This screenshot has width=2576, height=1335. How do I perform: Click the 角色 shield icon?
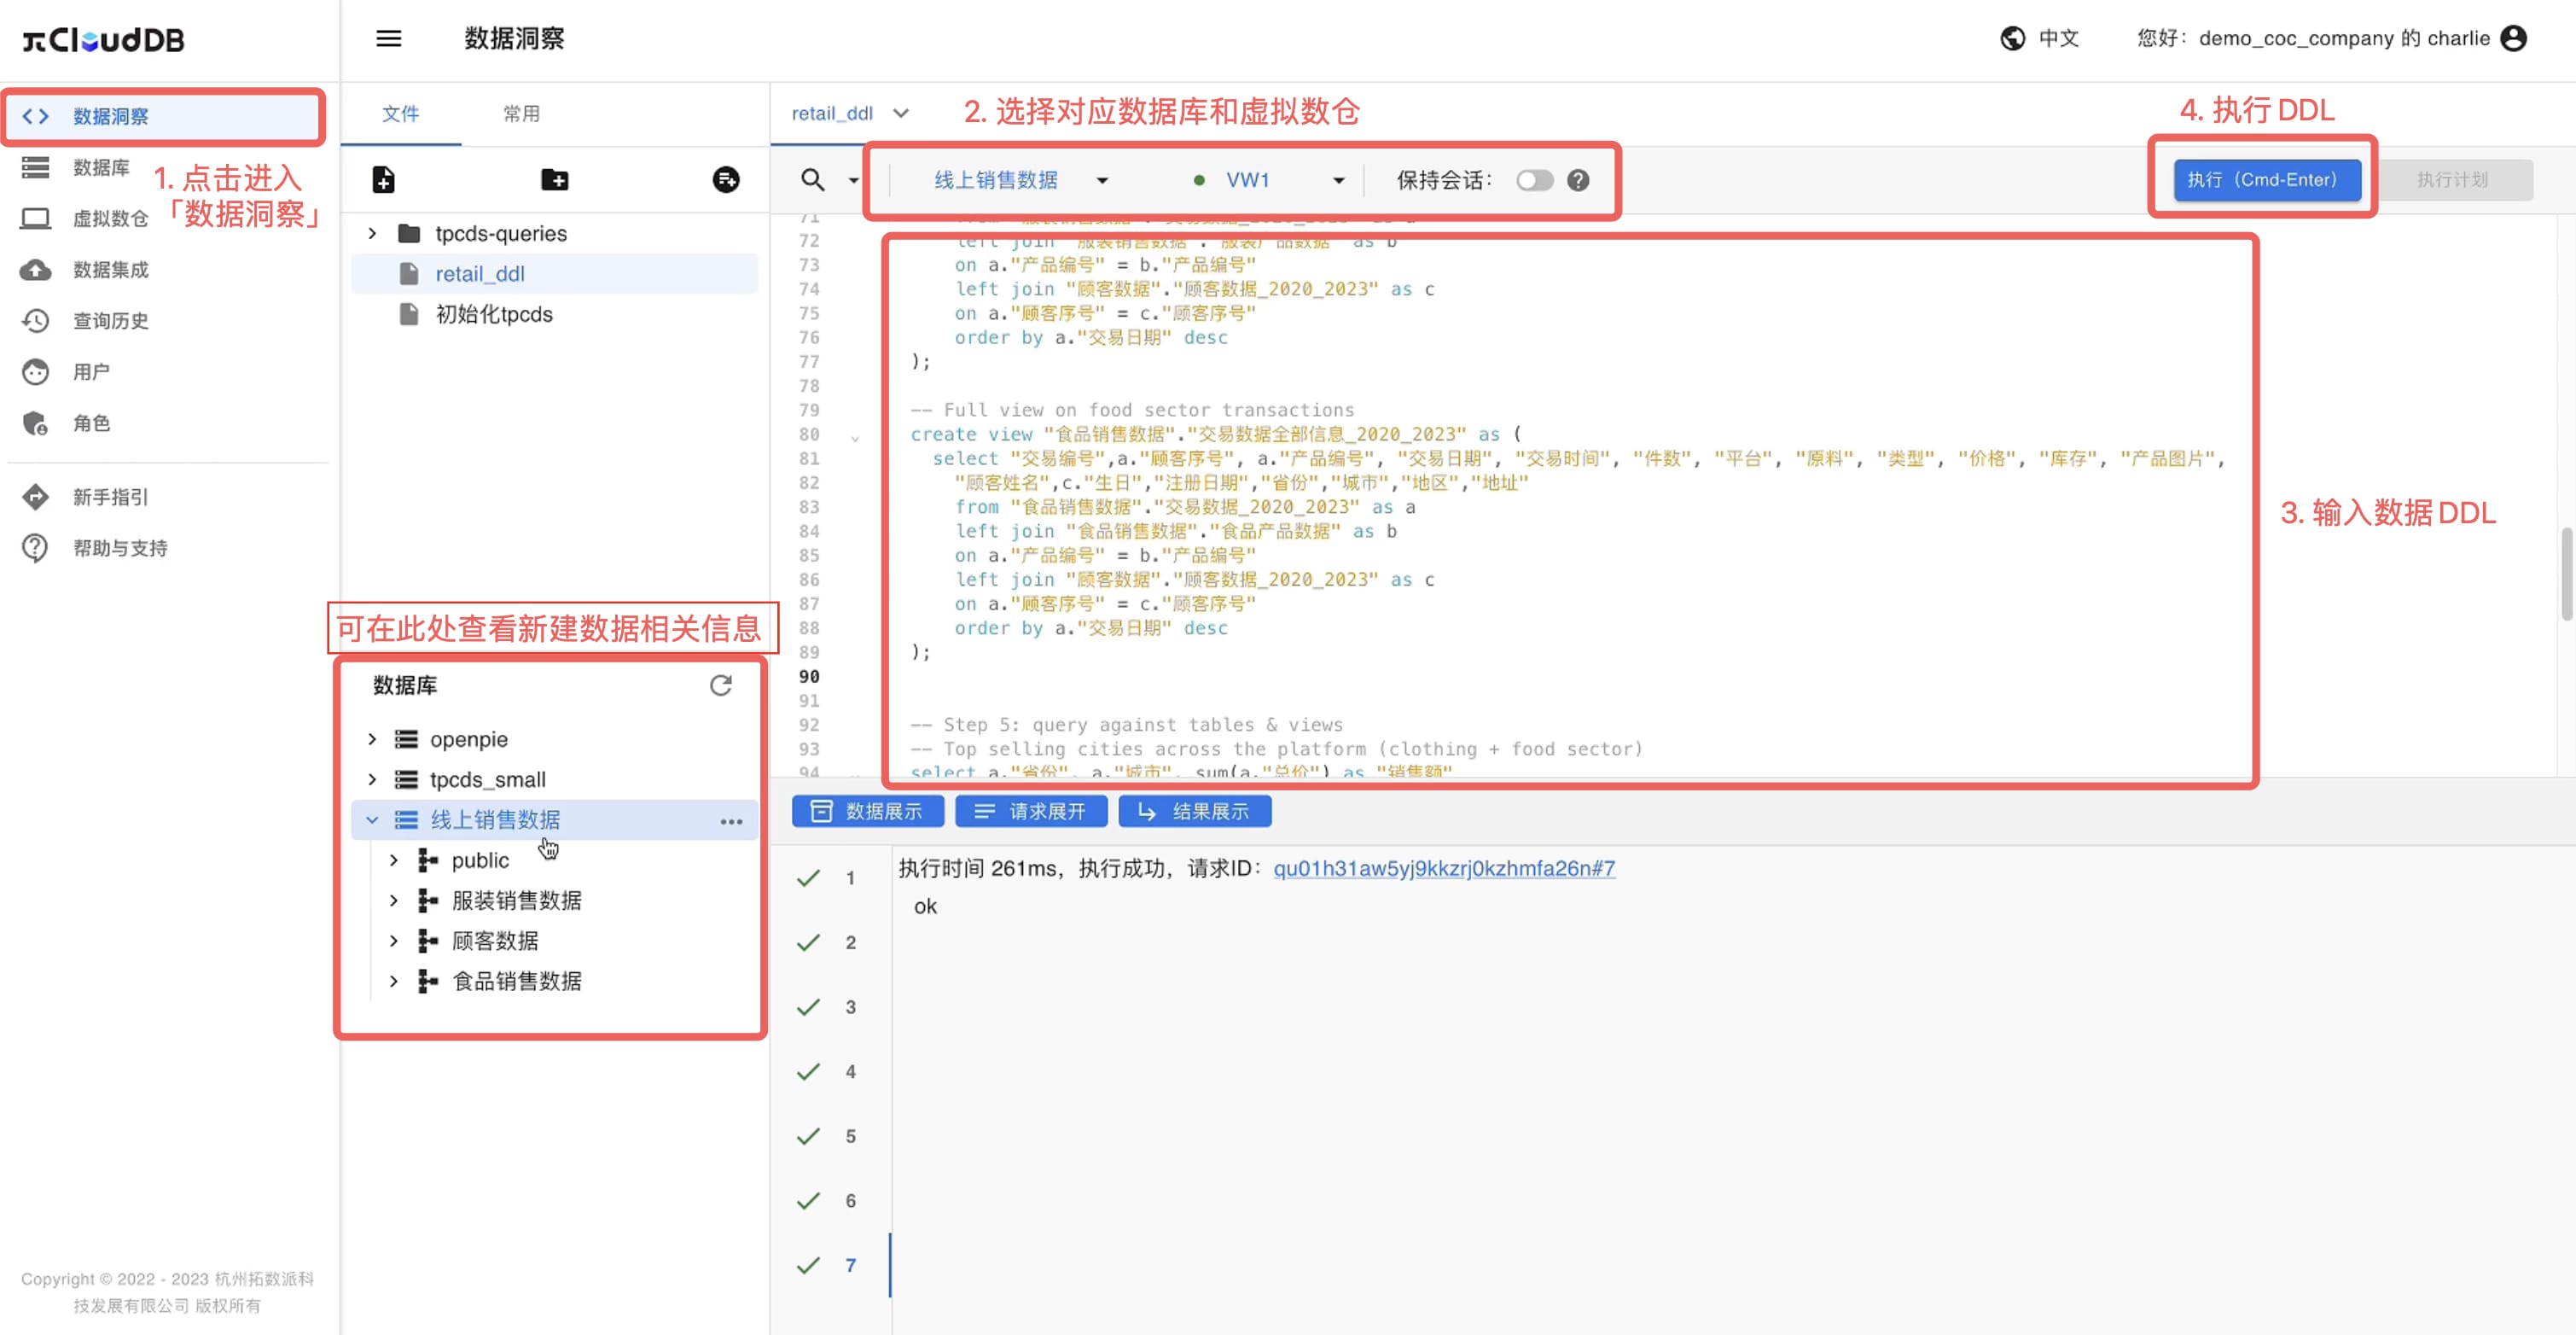coord(36,424)
